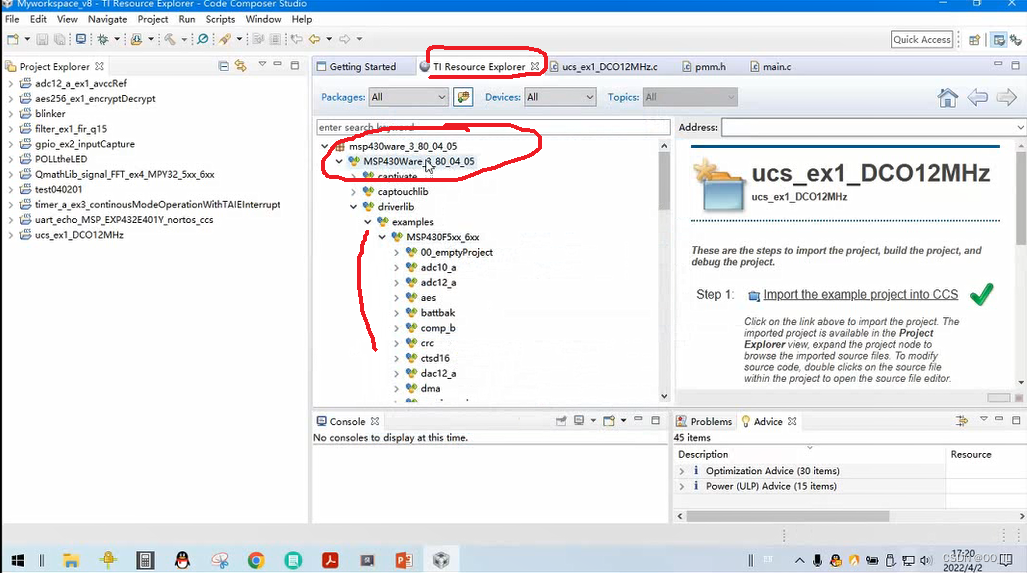The image size is (1027, 573).
Task: Open the File menu
Action: point(12,20)
